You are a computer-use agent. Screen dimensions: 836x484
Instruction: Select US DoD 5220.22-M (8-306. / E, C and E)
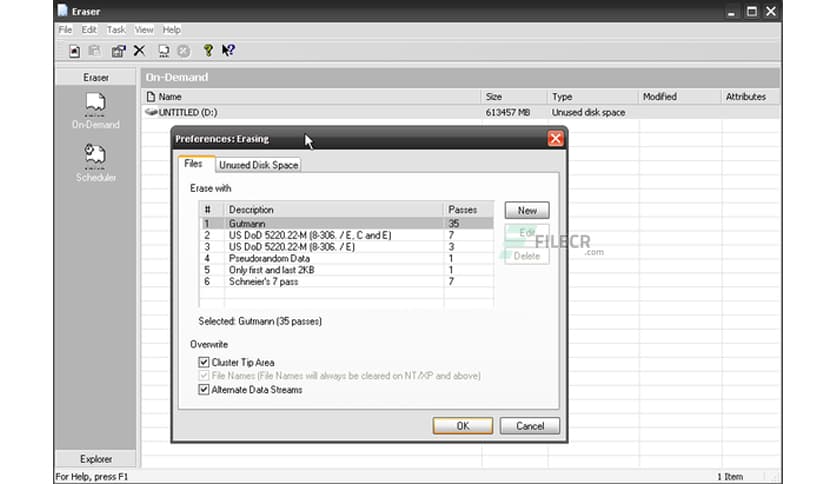347,235
